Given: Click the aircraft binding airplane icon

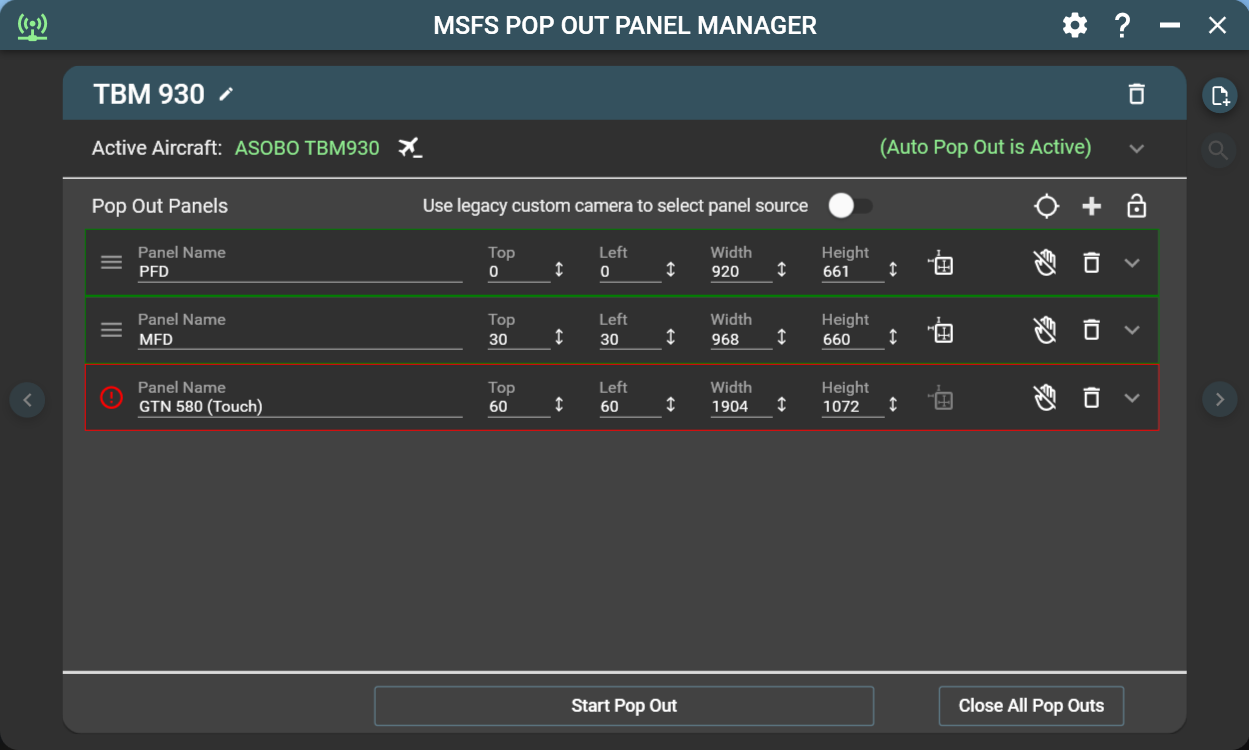Looking at the screenshot, I should click(x=410, y=148).
